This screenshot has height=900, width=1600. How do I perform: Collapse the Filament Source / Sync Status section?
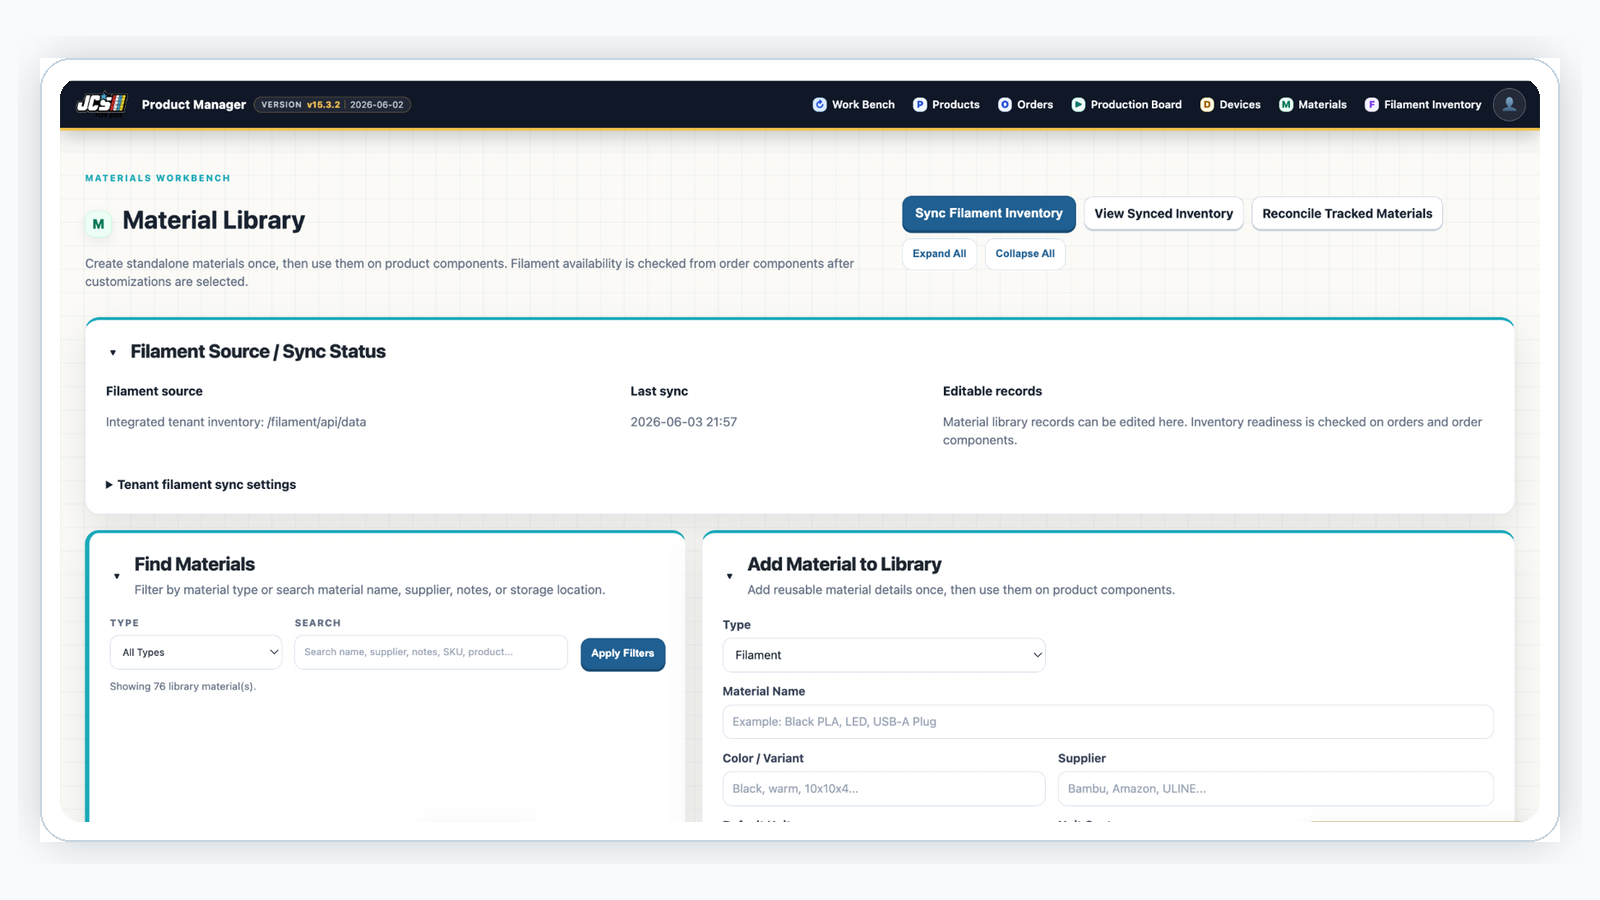click(x=113, y=353)
